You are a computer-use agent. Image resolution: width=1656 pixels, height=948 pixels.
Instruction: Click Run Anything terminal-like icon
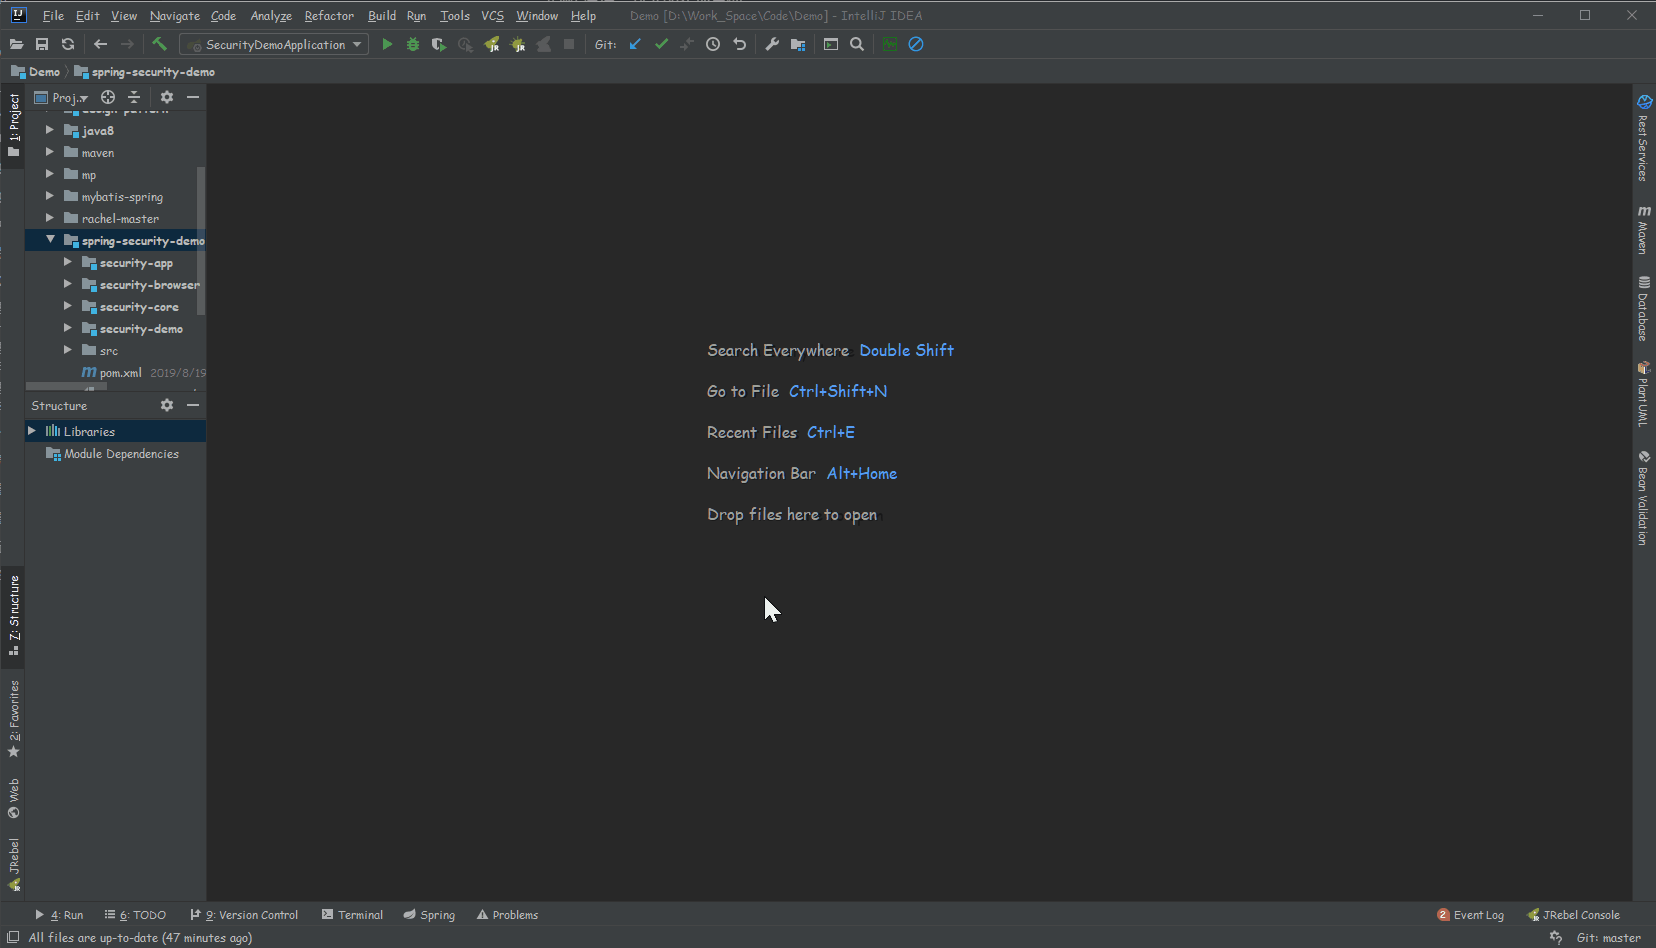[x=831, y=44]
